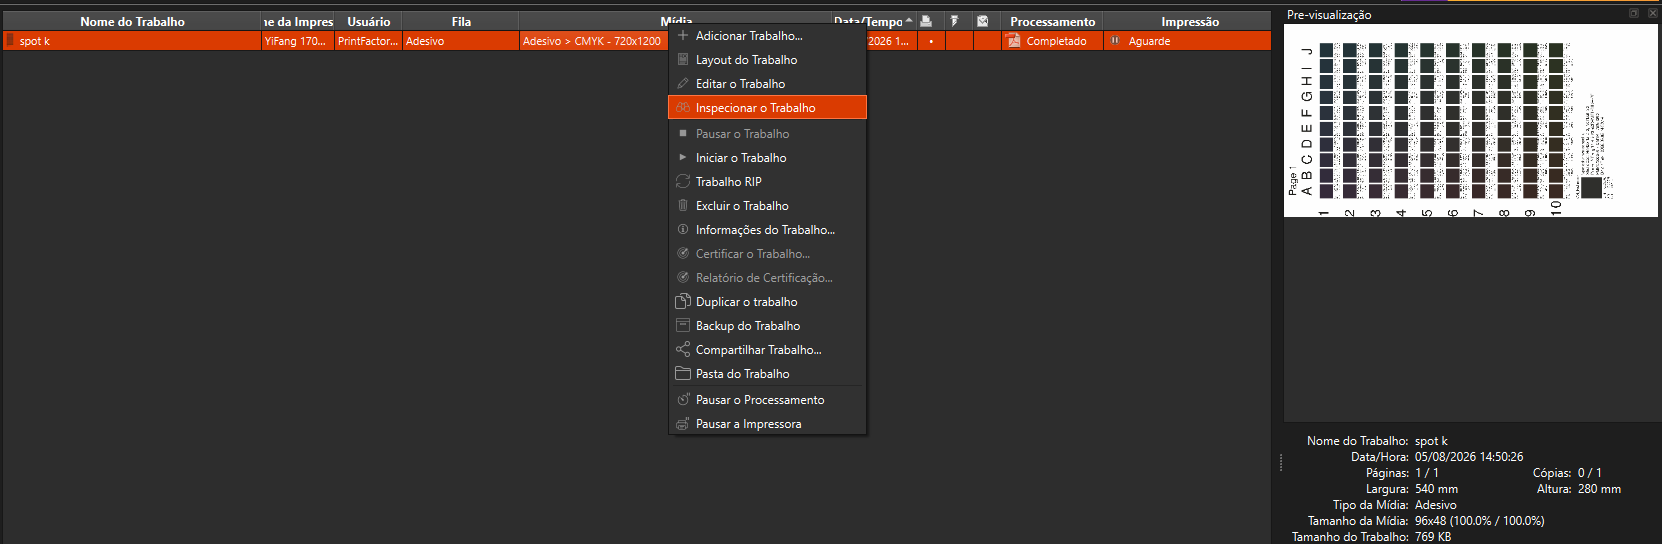Open Layout do Trabalho menu entry
Image resolution: width=1662 pixels, height=544 pixels.
pyautogui.click(x=767, y=60)
